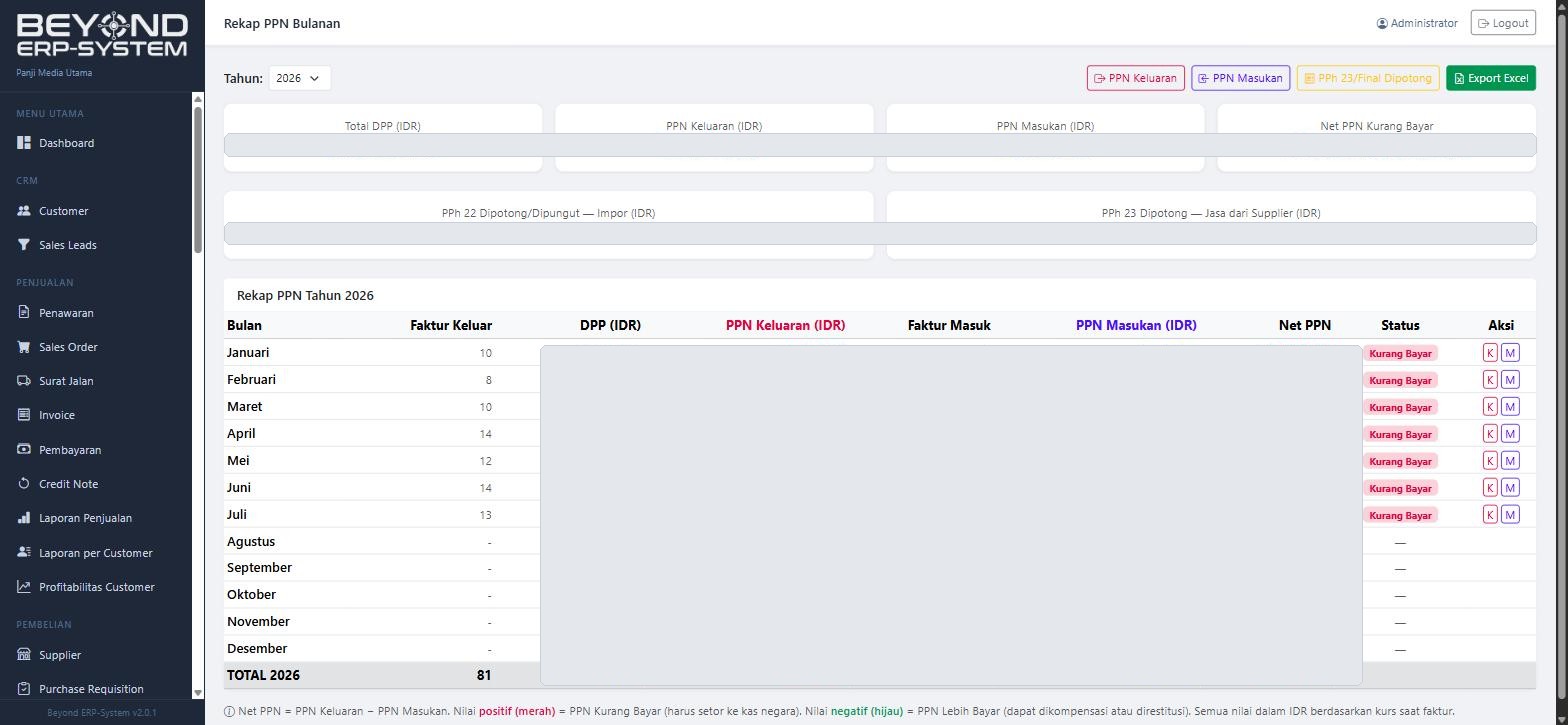
Task: Click the Dashboard grid icon in sidebar
Action: click(24, 143)
